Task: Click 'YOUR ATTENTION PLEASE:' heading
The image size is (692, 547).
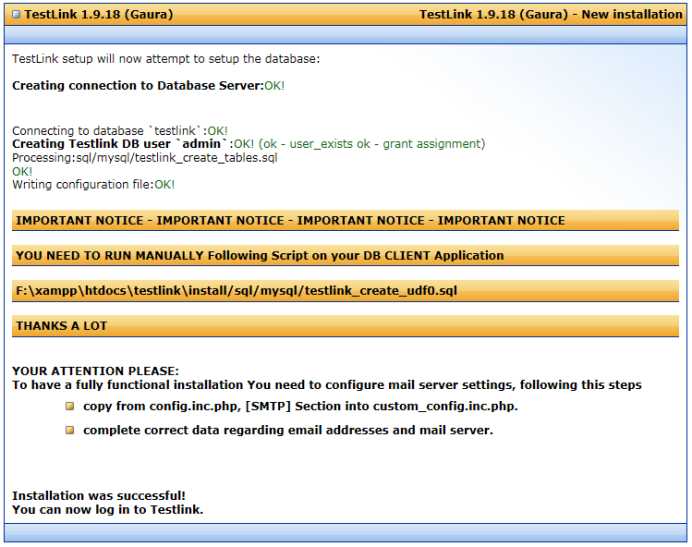Action: click(96, 371)
